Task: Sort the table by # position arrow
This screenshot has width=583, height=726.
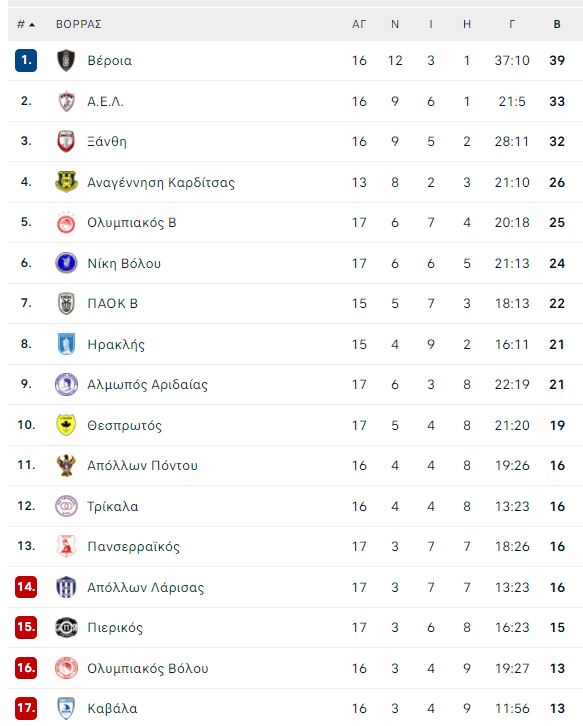Action: (x=26, y=24)
